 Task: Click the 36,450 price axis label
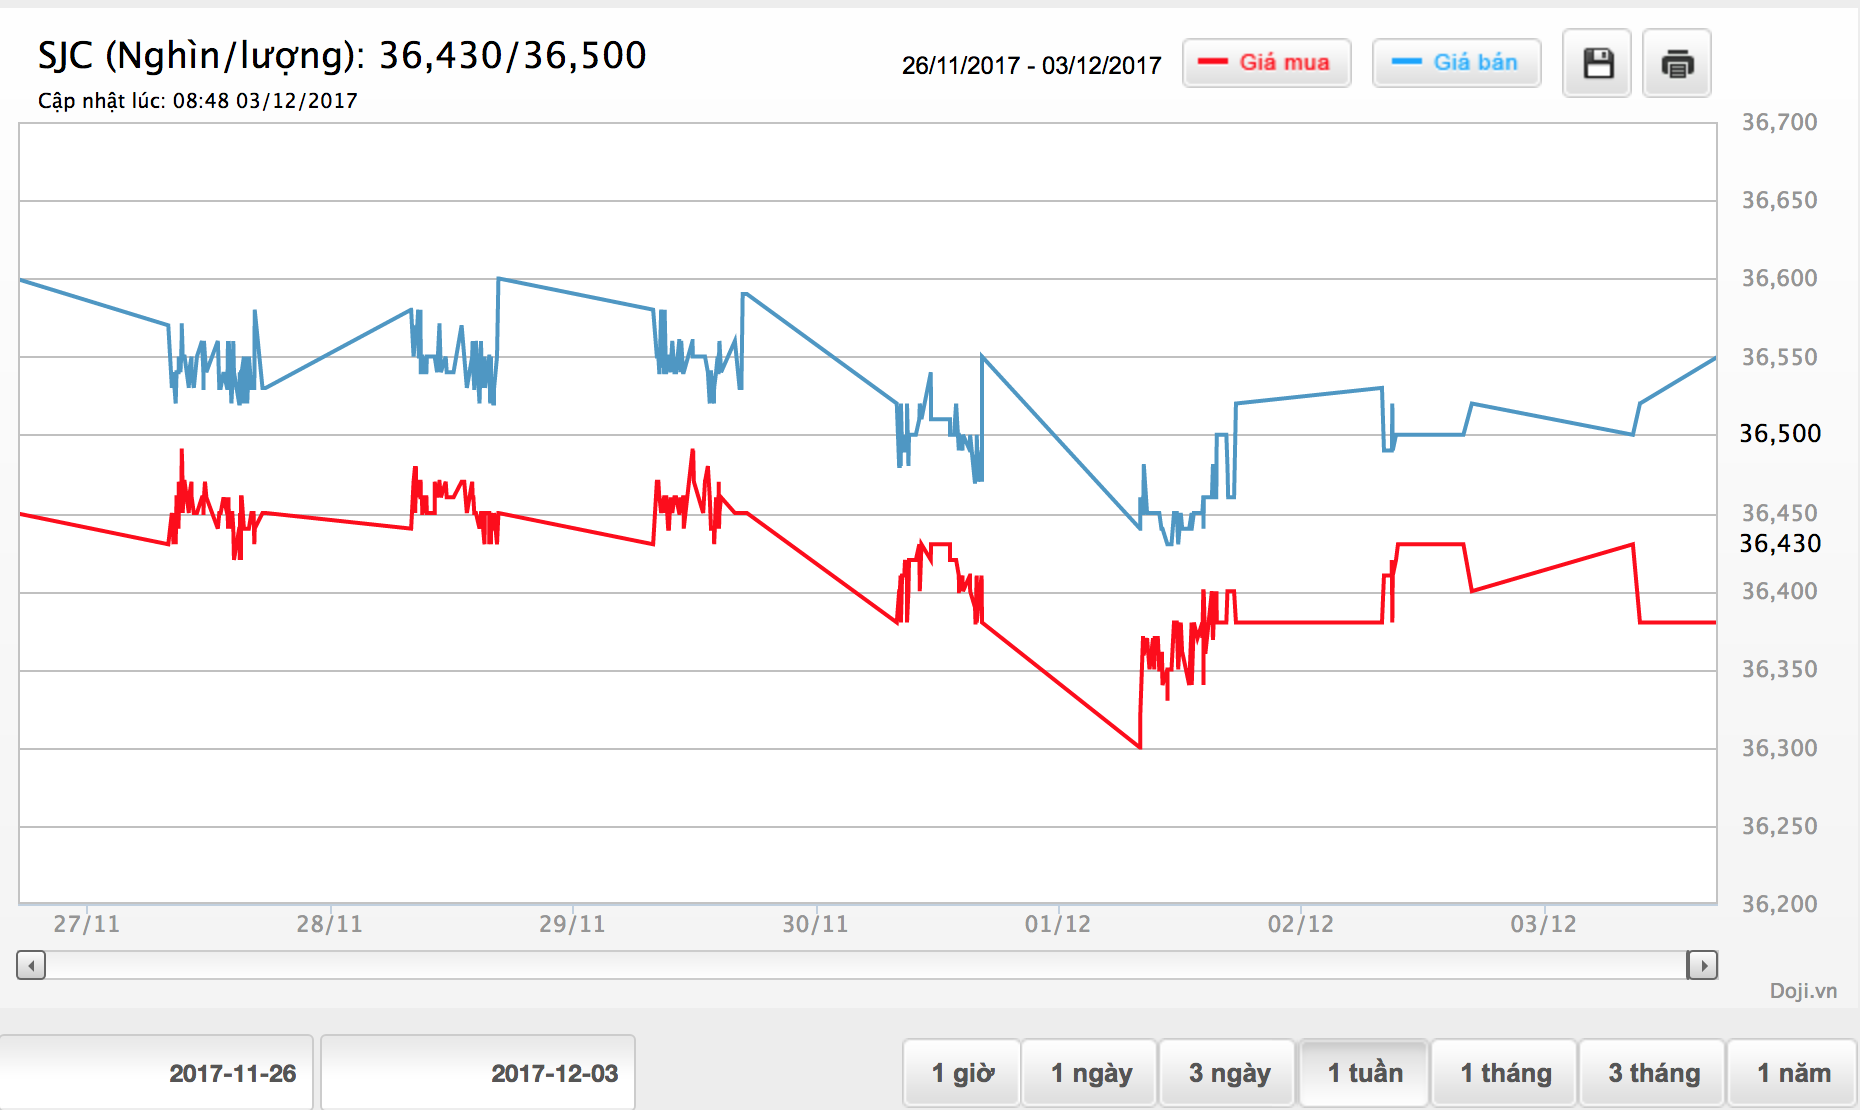[x=1780, y=513]
